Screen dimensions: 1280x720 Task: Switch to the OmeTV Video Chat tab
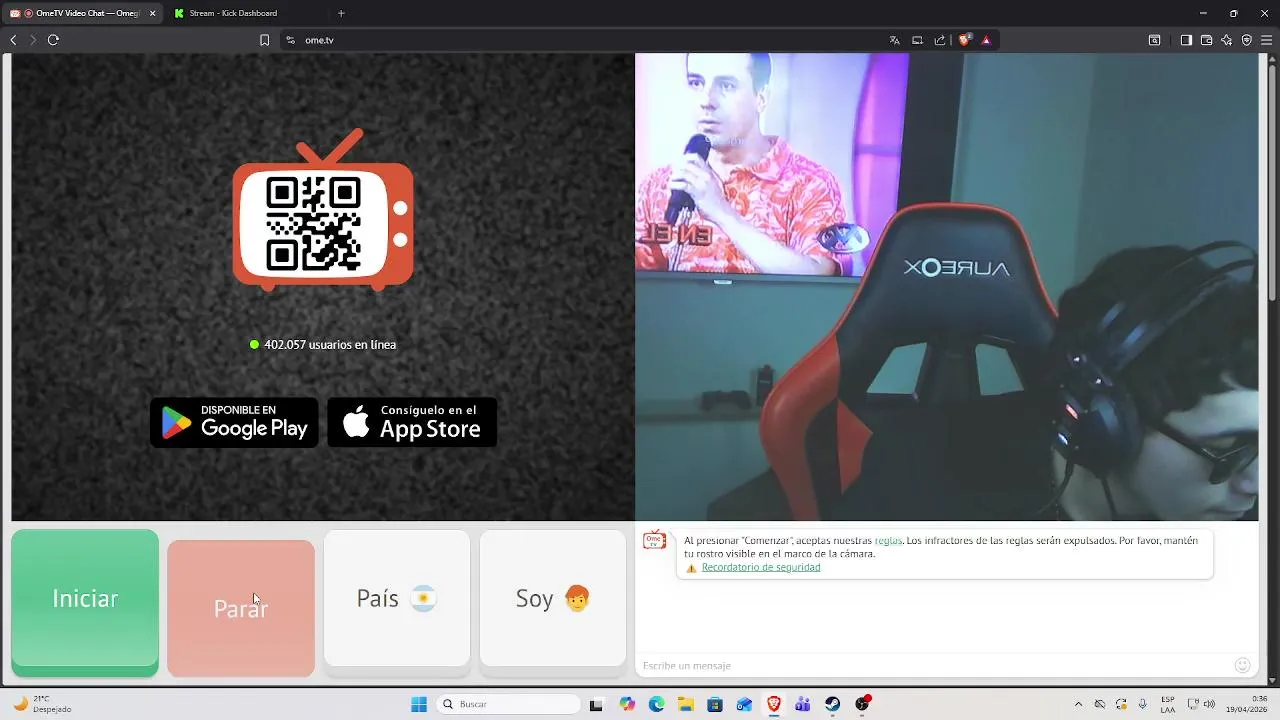pyautogui.click(x=80, y=13)
